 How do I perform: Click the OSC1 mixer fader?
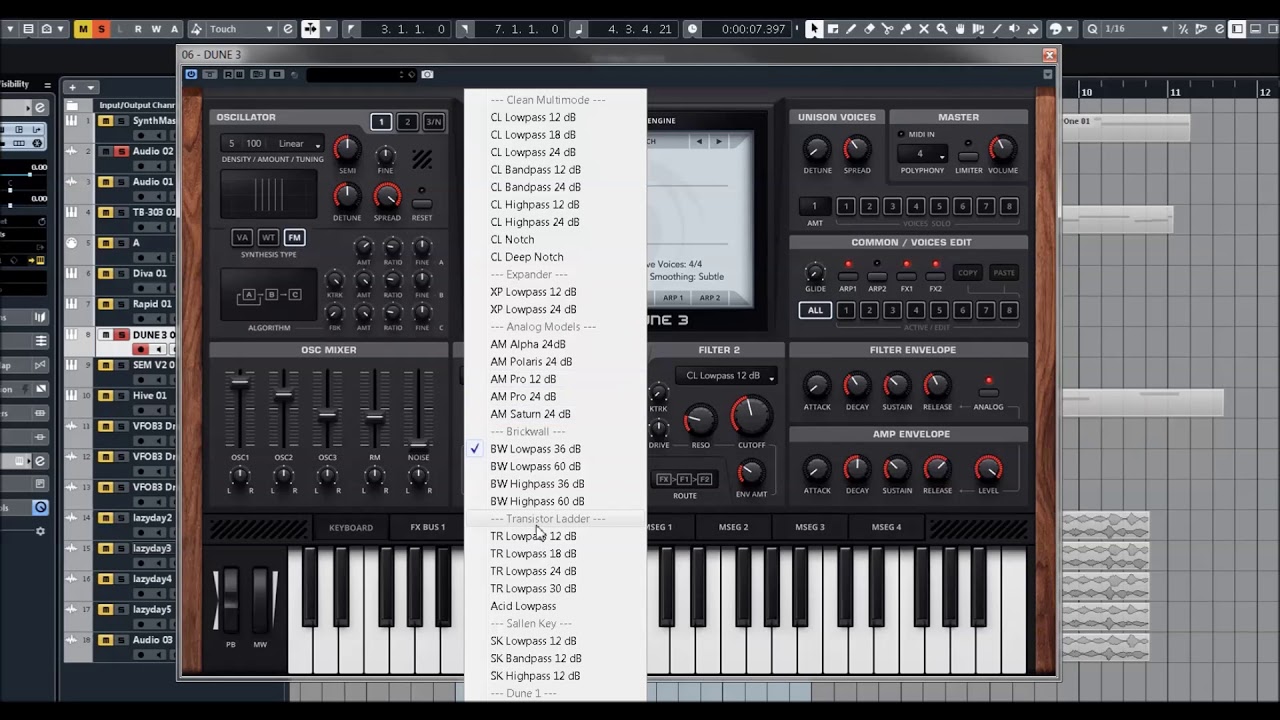pos(239,381)
